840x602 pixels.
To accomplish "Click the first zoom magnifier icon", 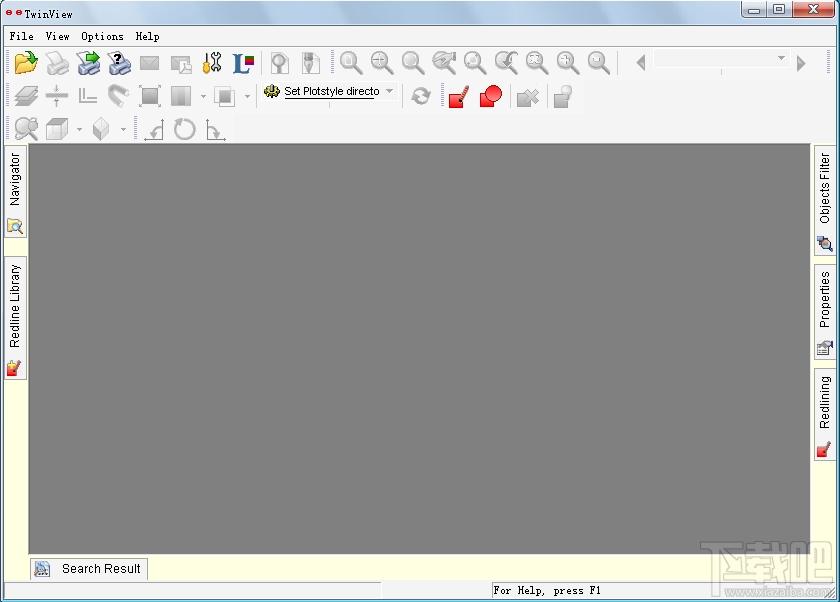I will 351,63.
